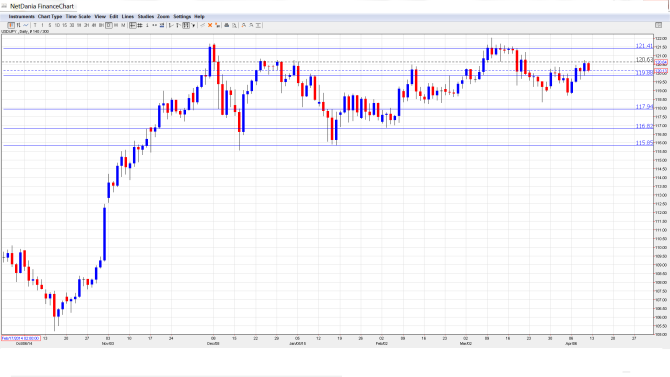Click the grey line-segment toolbar icon
The width and height of the screenshot is (670, 377).
pos(203,25)
